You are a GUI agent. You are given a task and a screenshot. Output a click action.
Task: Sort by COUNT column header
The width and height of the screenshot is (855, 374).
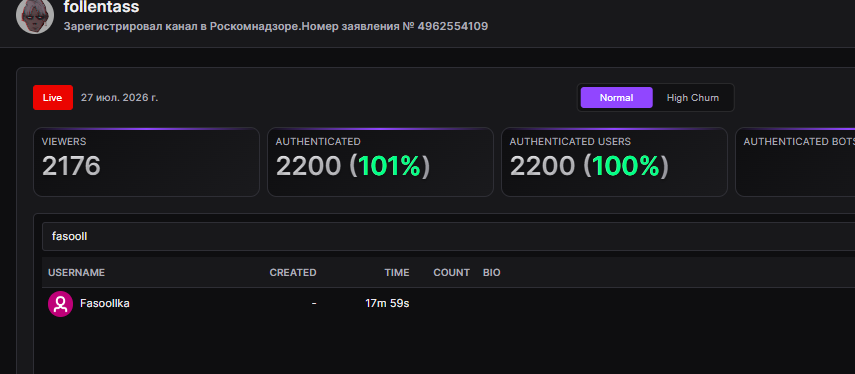click(x=451, y=273)
